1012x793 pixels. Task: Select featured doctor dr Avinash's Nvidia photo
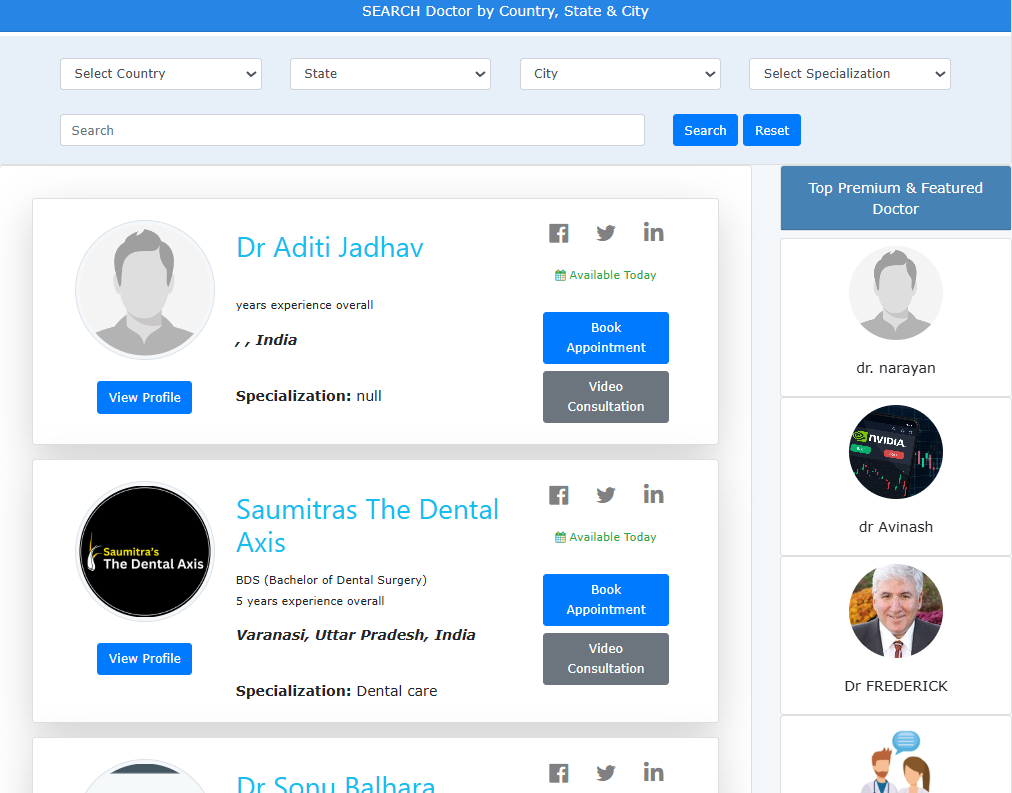pos(896,452)
